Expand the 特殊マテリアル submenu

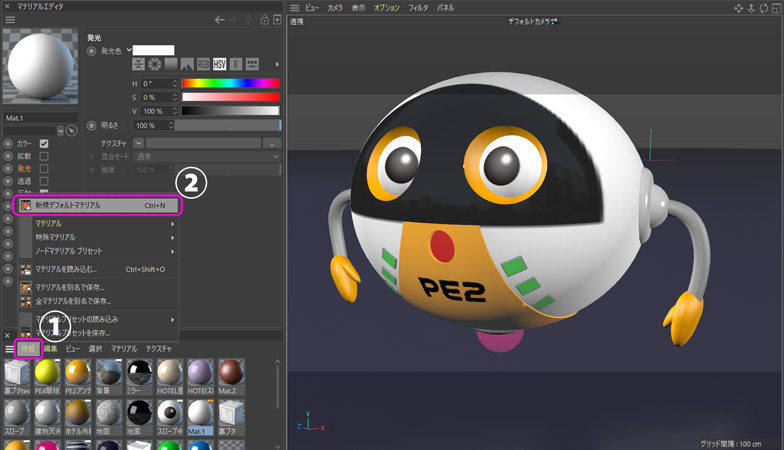tap(100, 237)
